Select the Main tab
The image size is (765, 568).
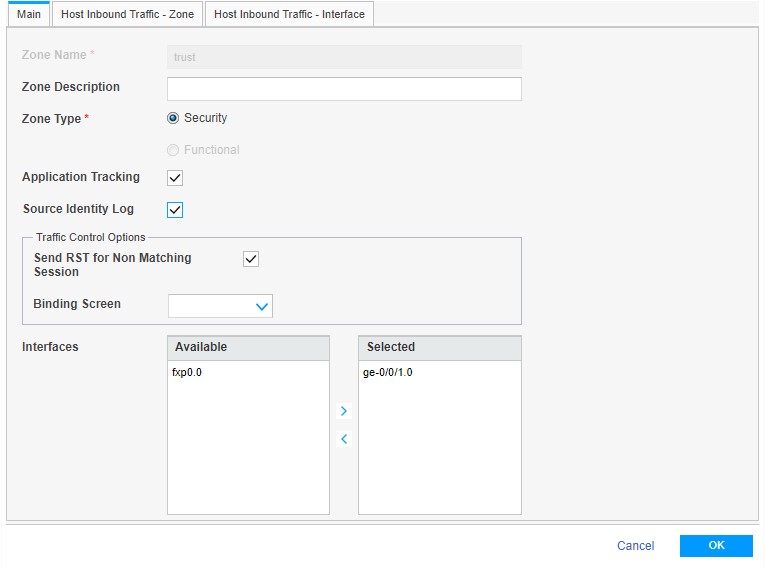[28, 15]
